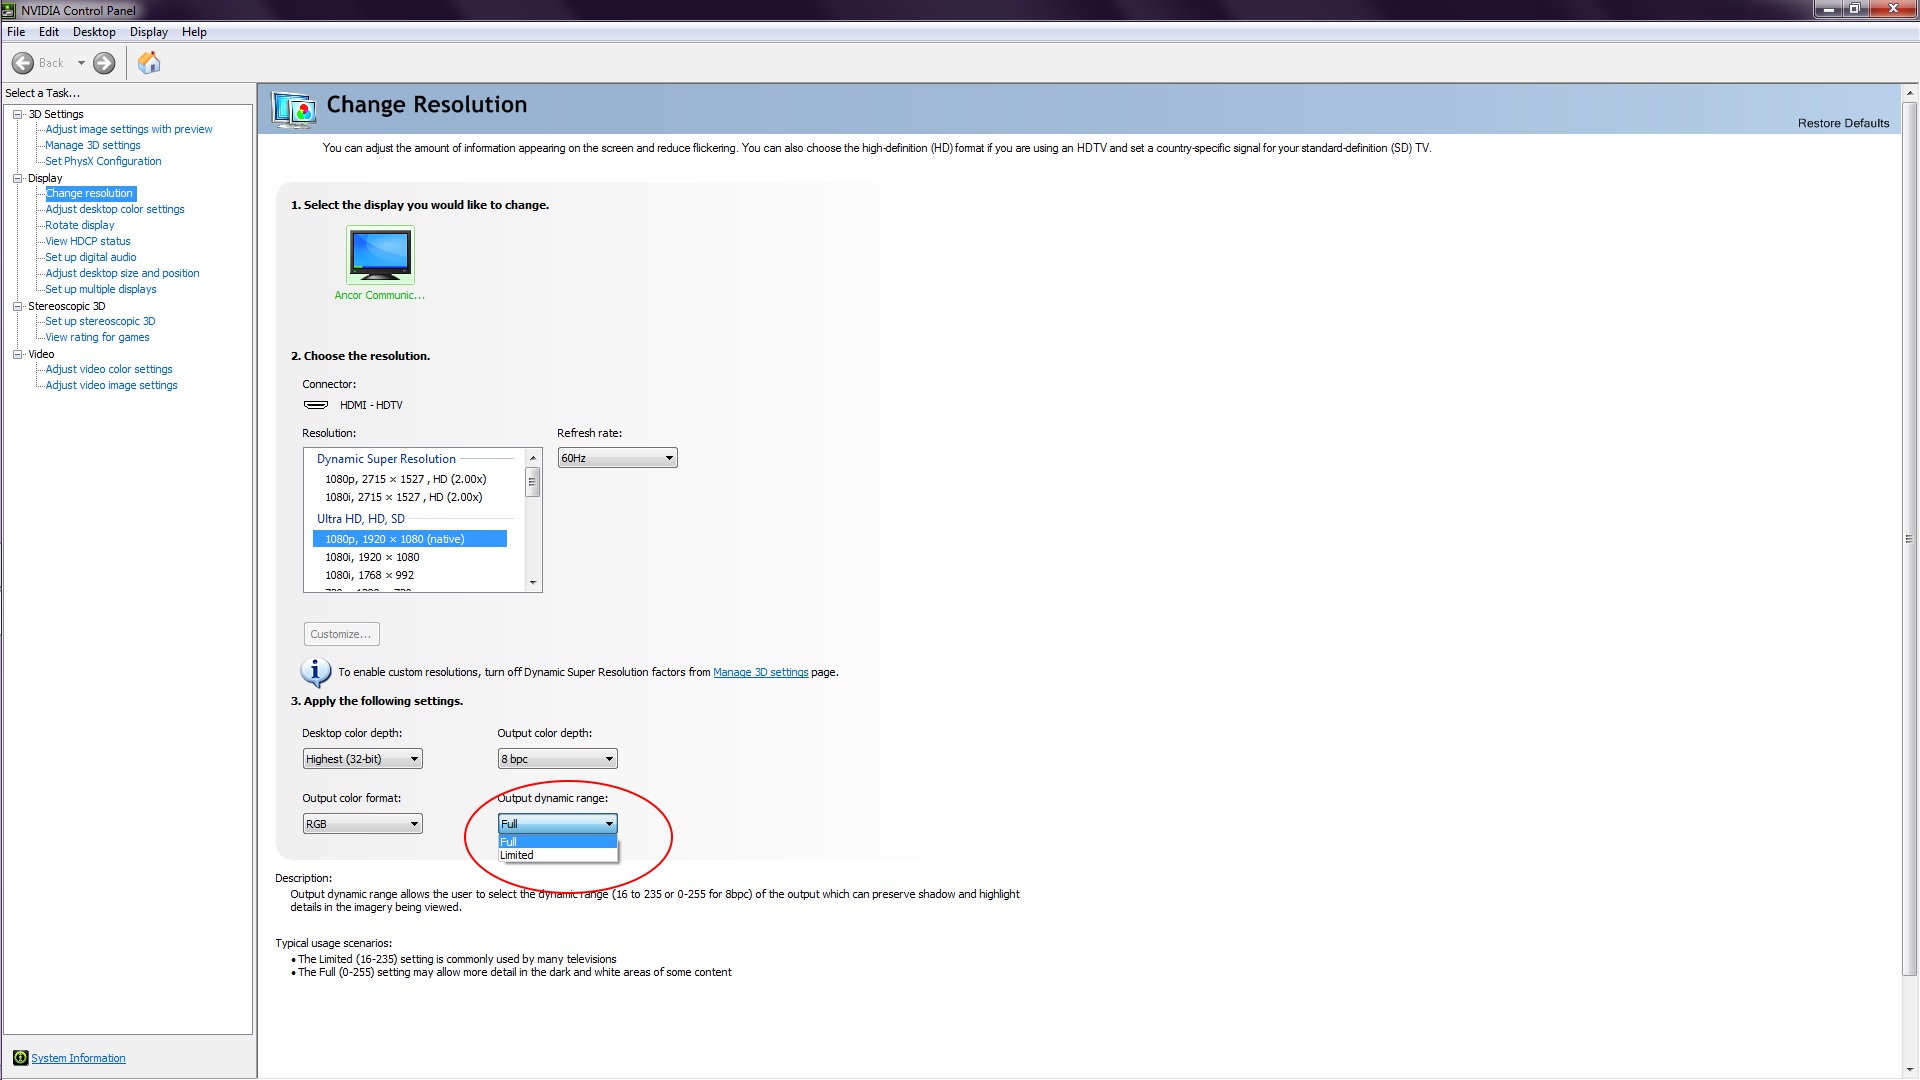Choose Limited in dynamic range list
1920x1080 pixels.
pos(517,856)
